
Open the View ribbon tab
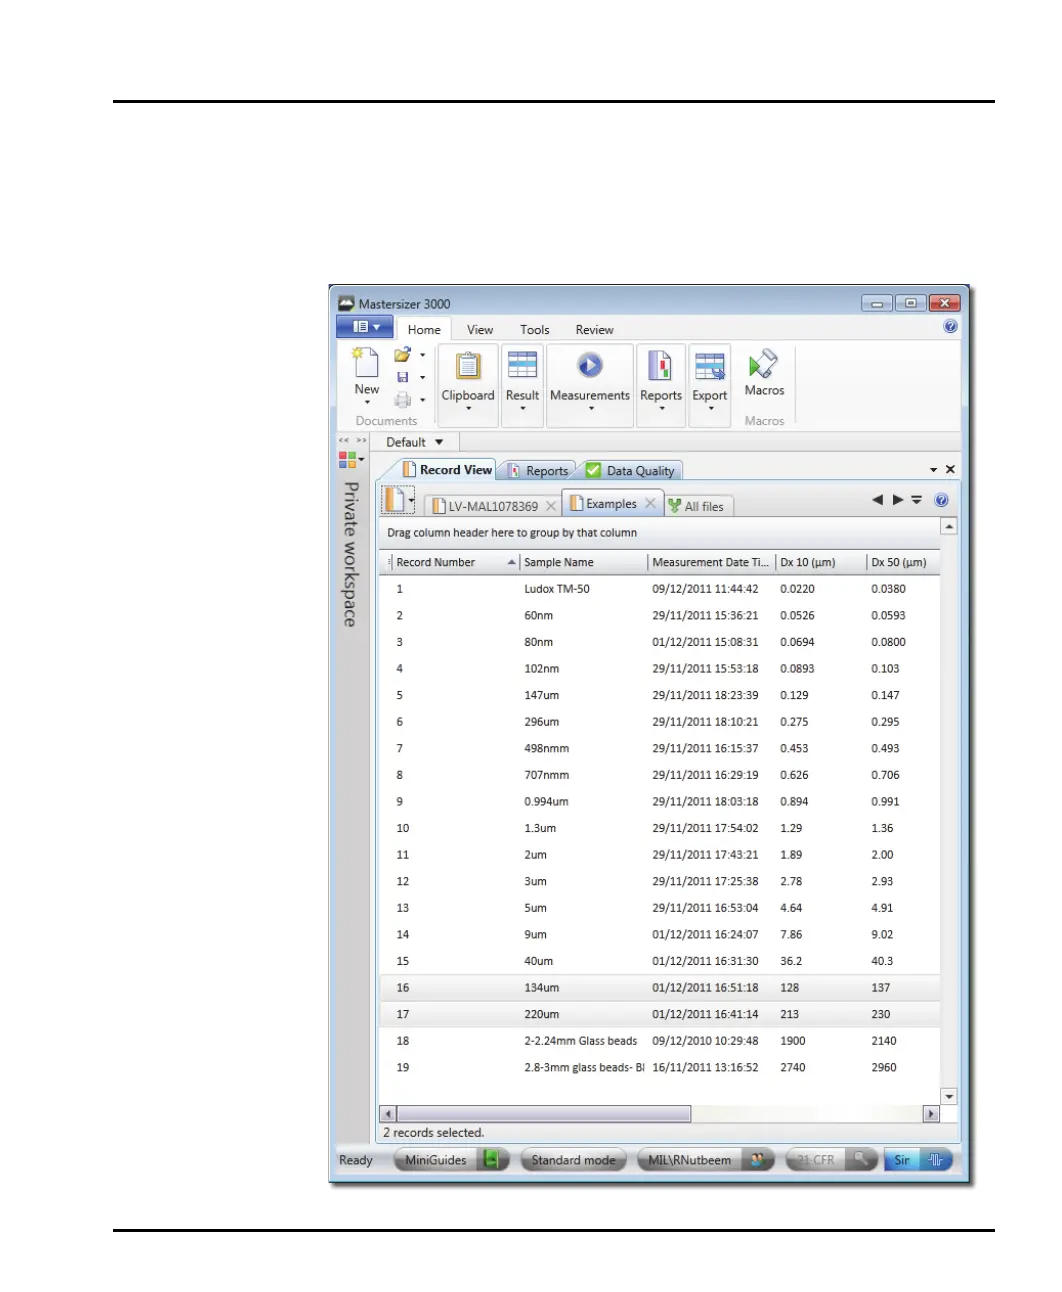pos(480,329)
